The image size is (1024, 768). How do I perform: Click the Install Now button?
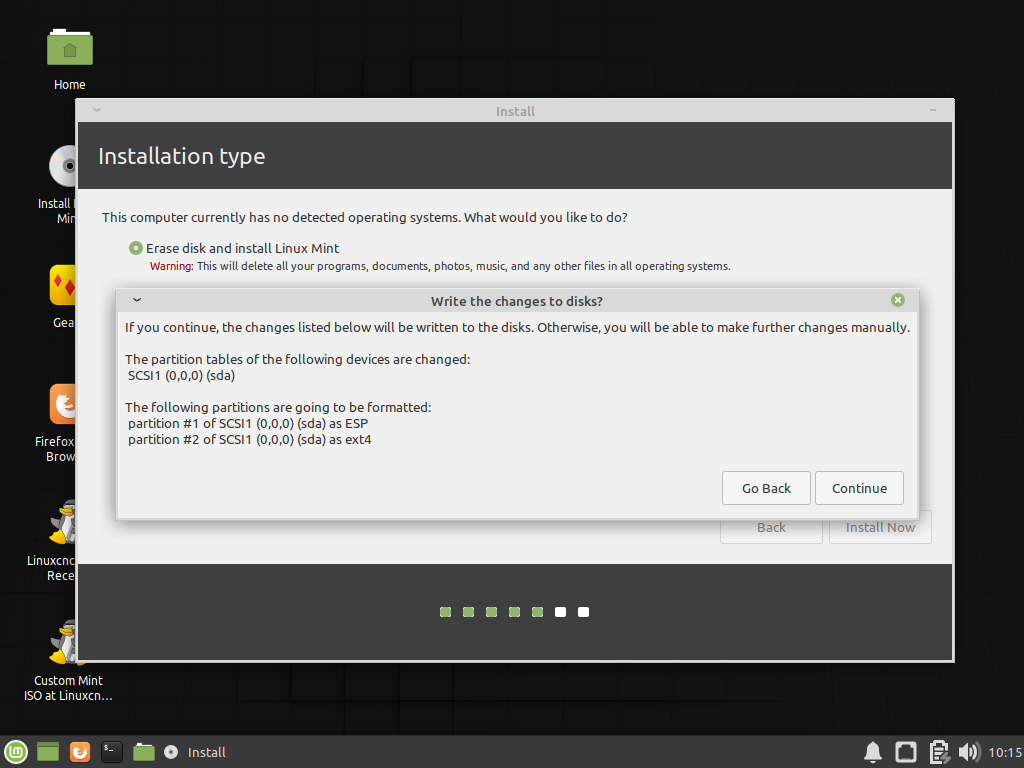(x=880, y=528)
